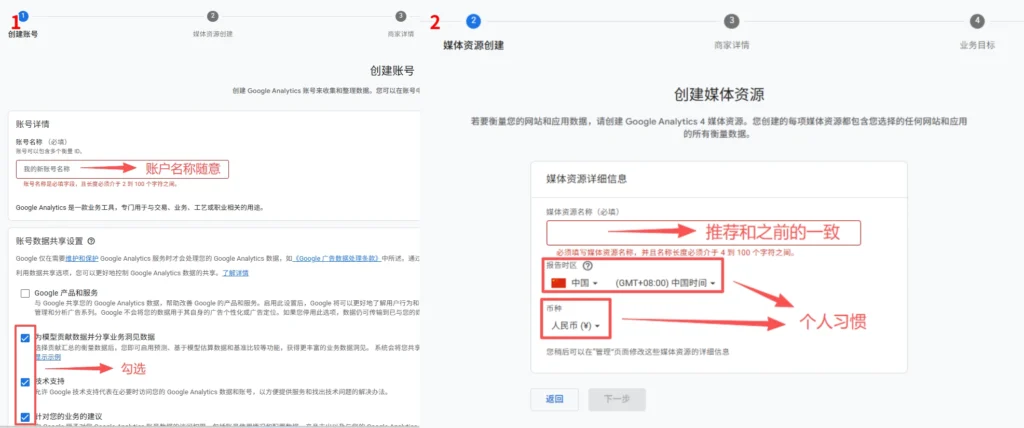Open the 人民币 (¥) currency dropdown
1024x428 pixels.
click(x=575, y=325)
